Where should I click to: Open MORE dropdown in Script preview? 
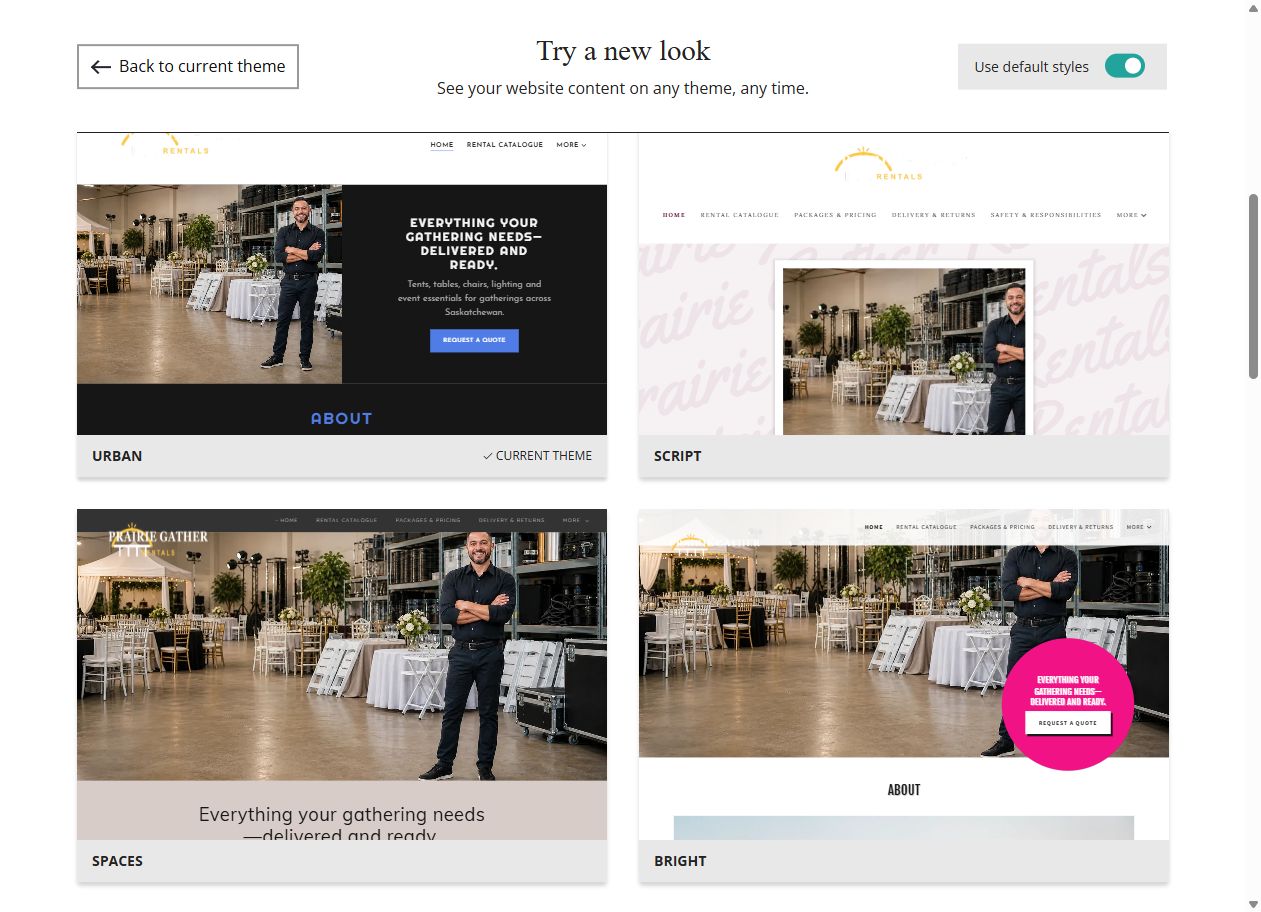tap(1131, 215)
